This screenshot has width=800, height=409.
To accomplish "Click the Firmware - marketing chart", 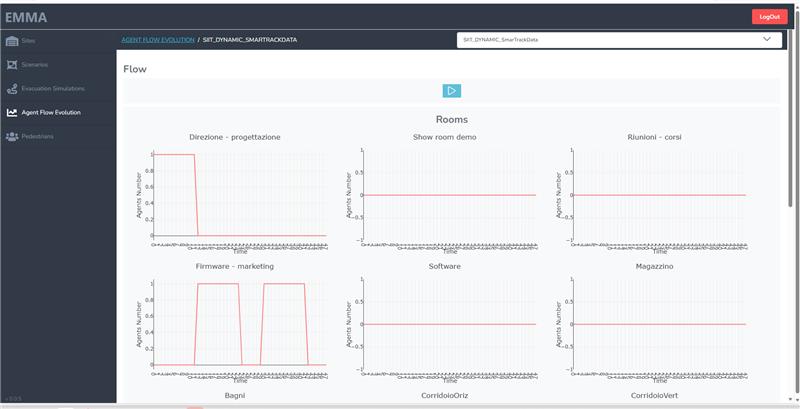I will (238, 325).
